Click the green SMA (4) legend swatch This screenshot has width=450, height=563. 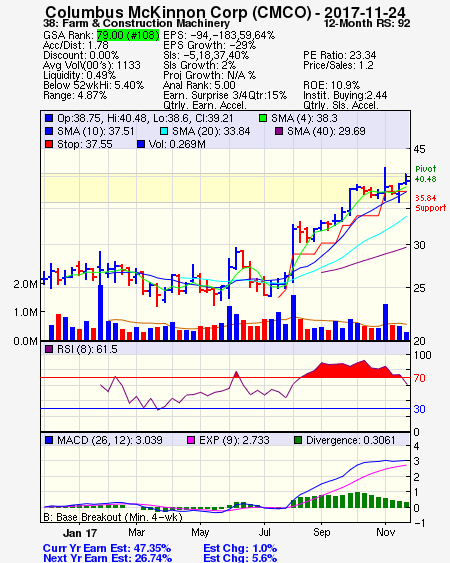tap(263, 118)
